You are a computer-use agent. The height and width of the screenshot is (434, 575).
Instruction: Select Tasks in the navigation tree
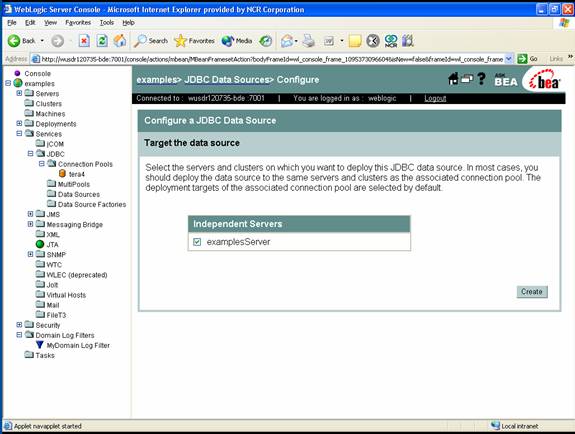[45, 355]
